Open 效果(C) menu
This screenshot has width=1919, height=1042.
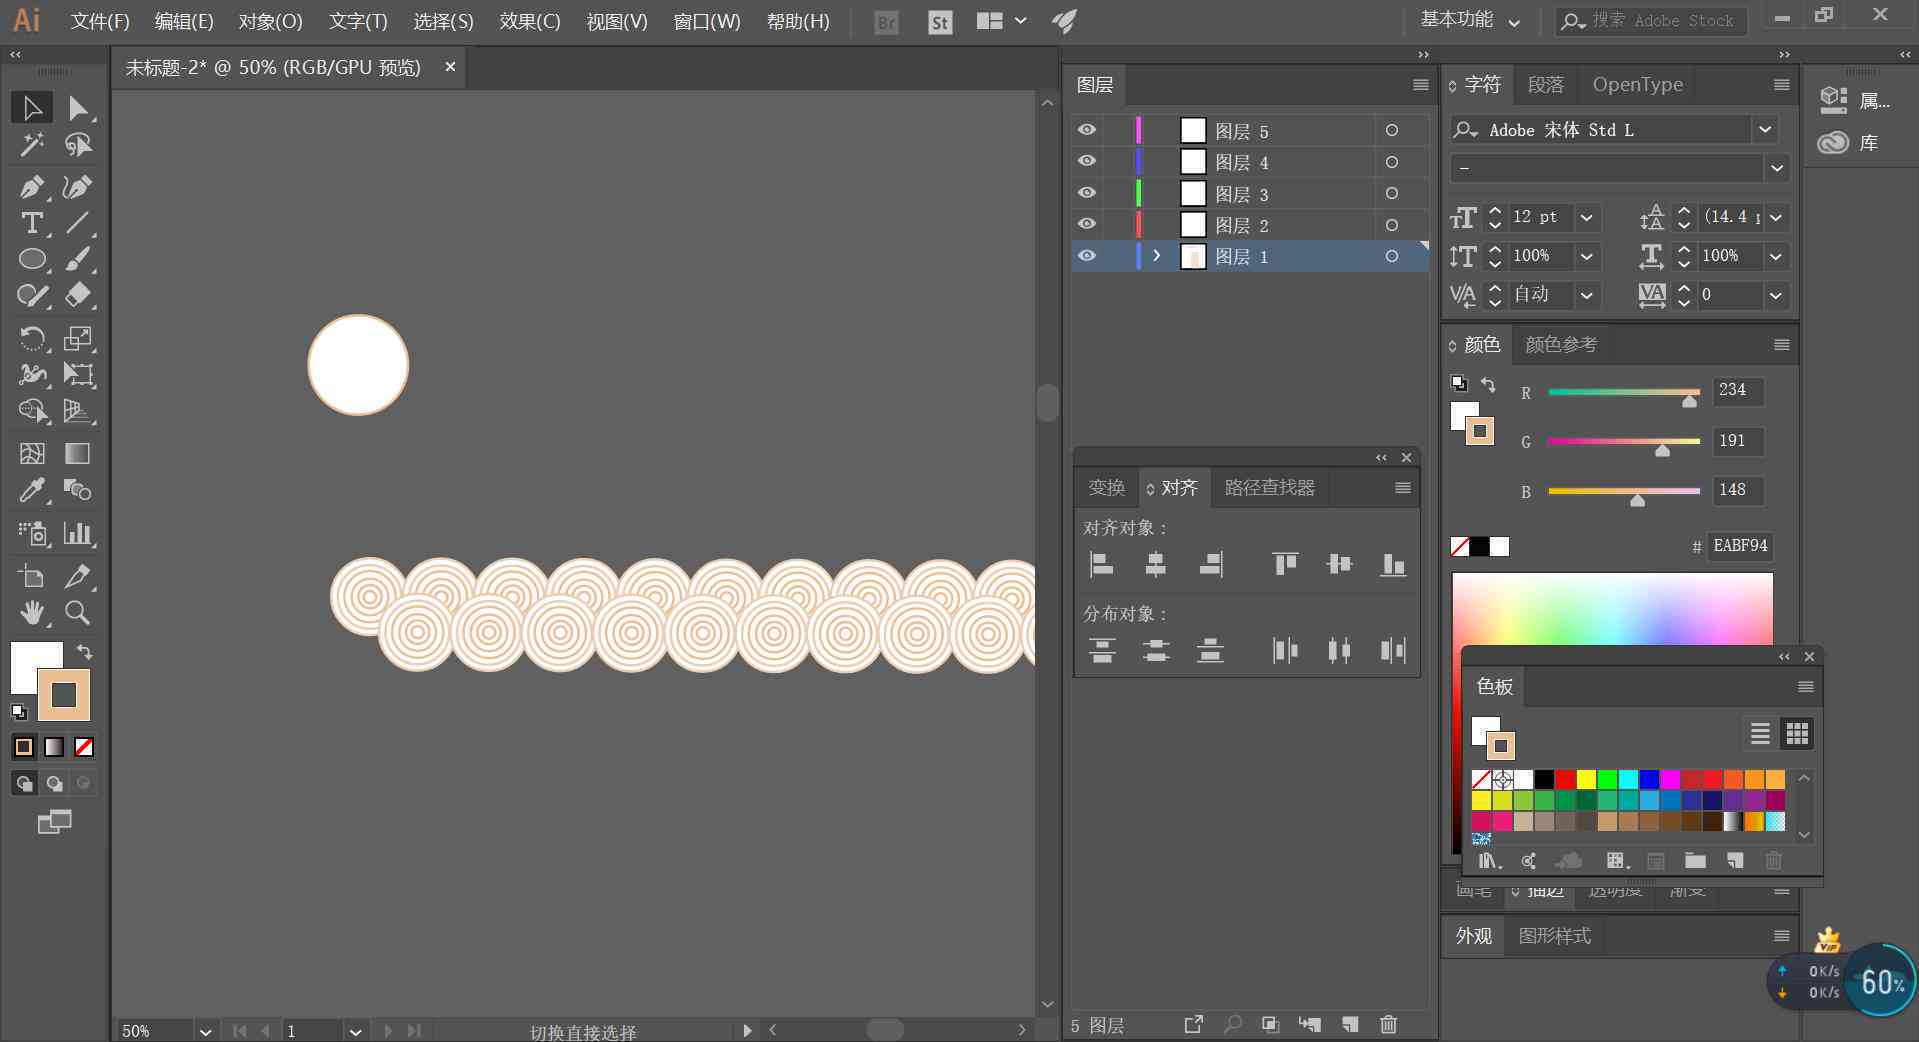(x=530, y=21)
